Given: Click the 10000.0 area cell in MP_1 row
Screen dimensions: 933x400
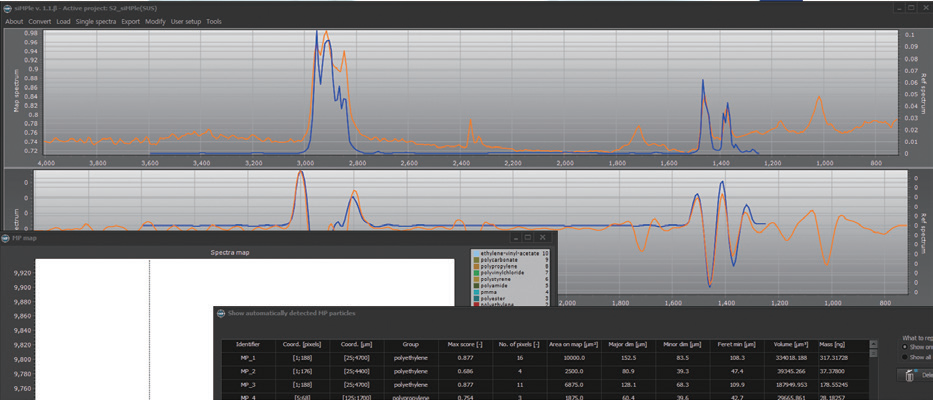Looking at the screenshot, I should coord(574,358).
